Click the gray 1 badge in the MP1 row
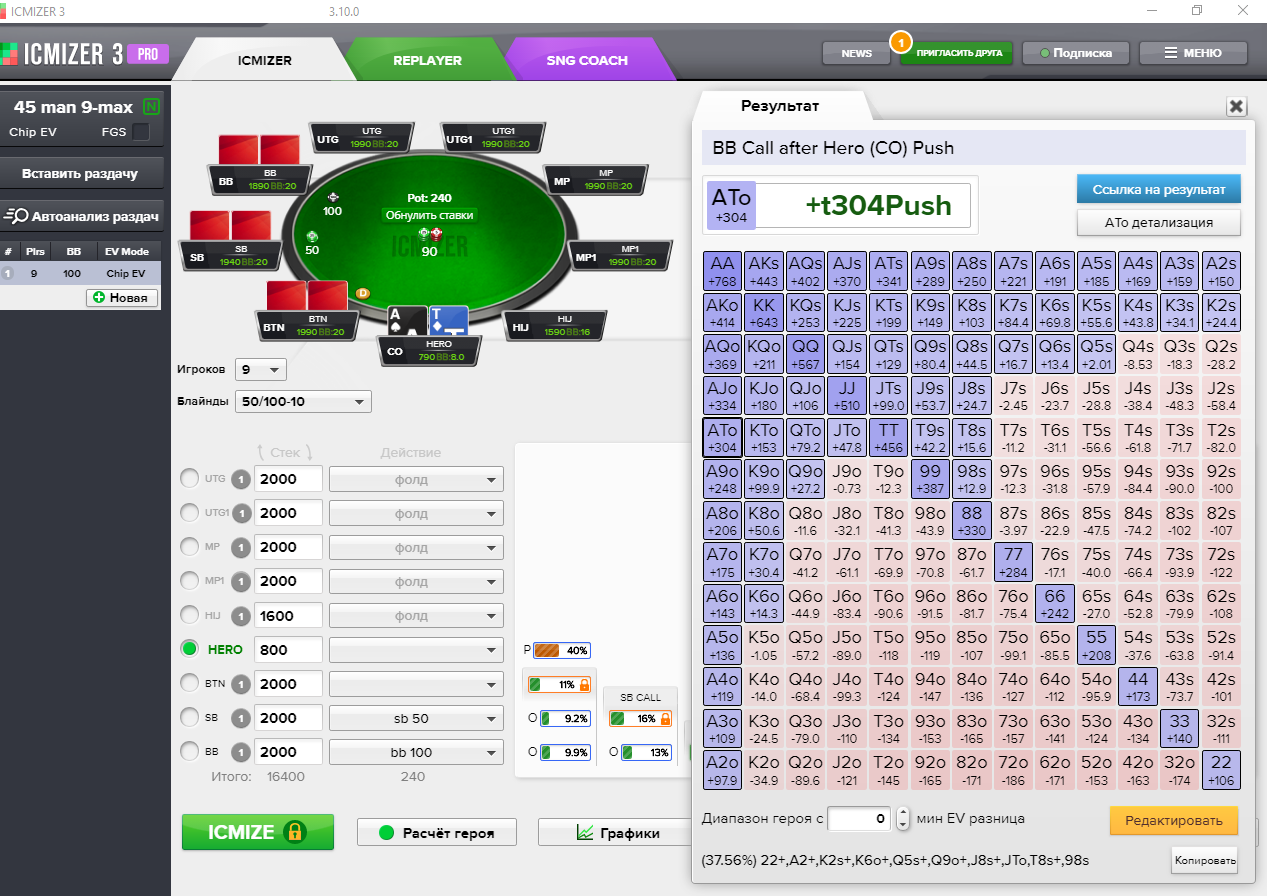1267x896 pixels. [x=241, y=581]
